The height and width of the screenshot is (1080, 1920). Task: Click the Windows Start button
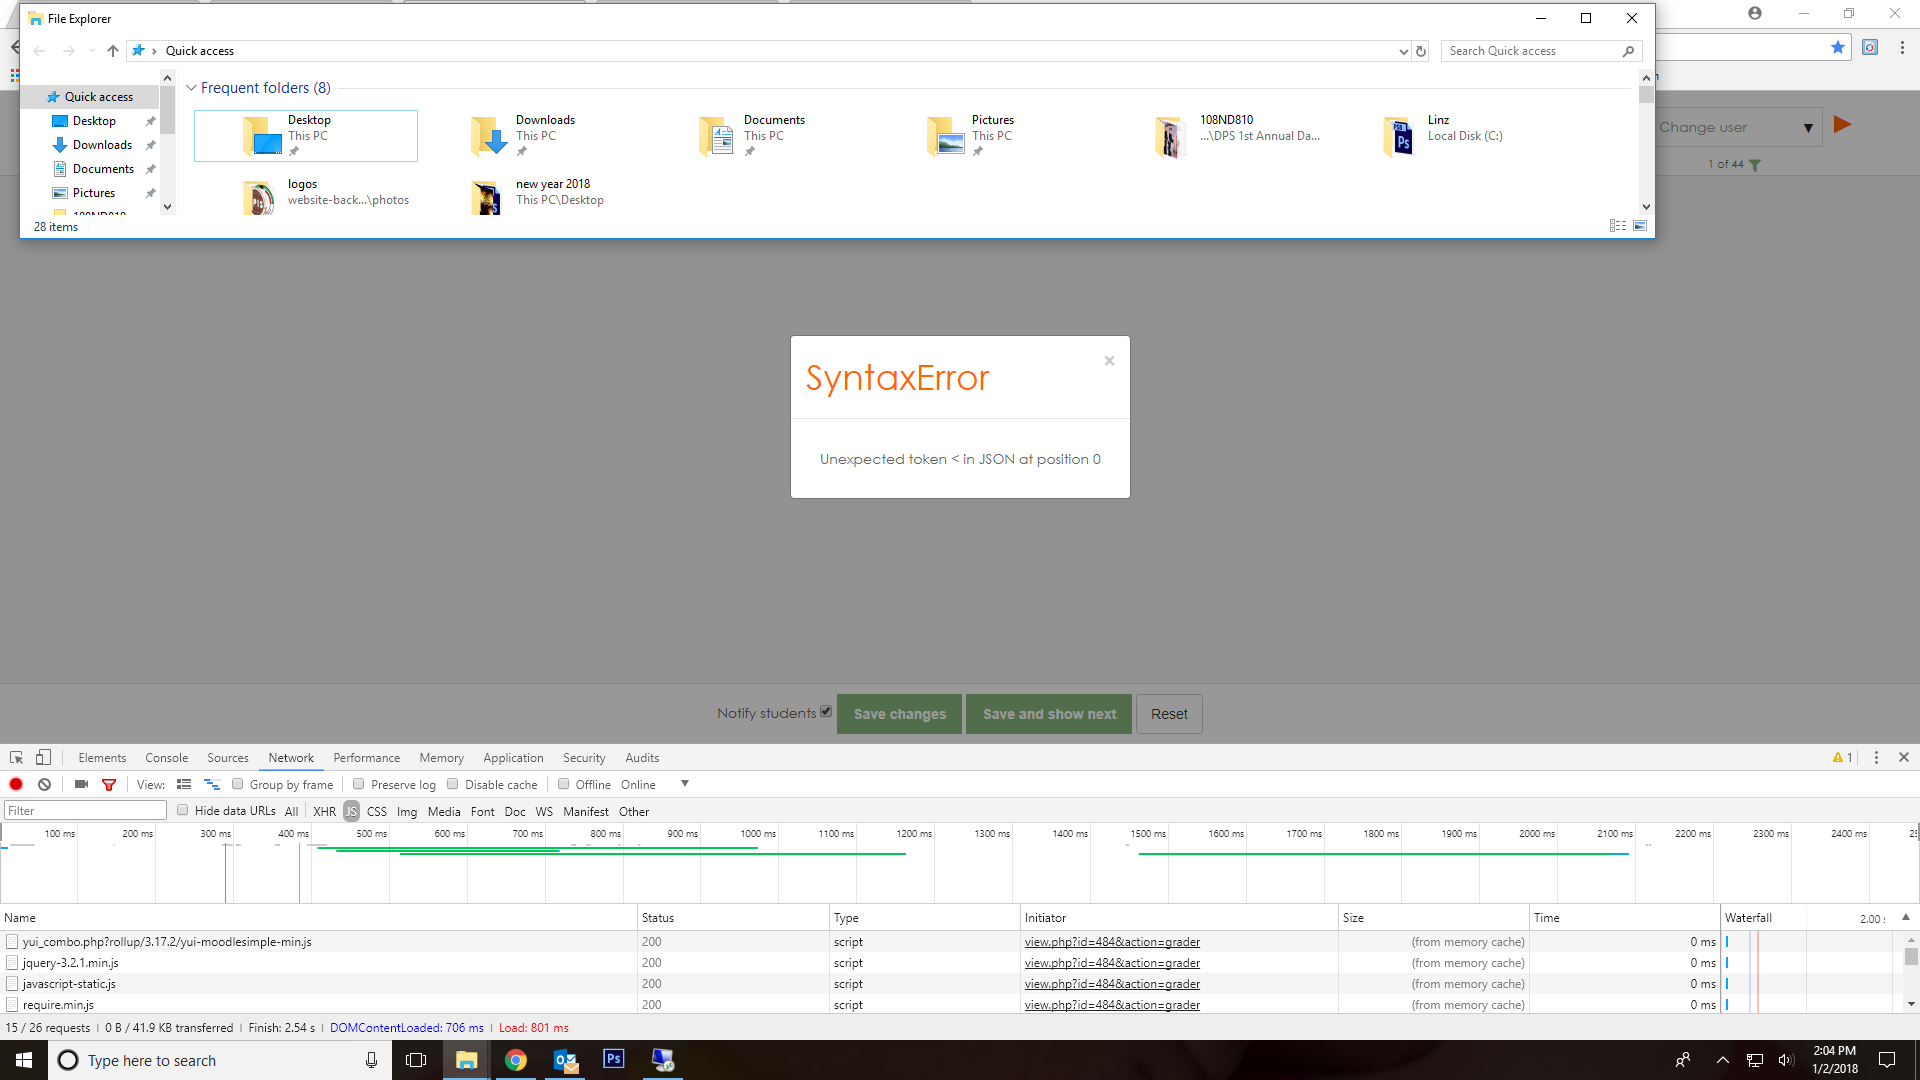(x=24, y=1060)
